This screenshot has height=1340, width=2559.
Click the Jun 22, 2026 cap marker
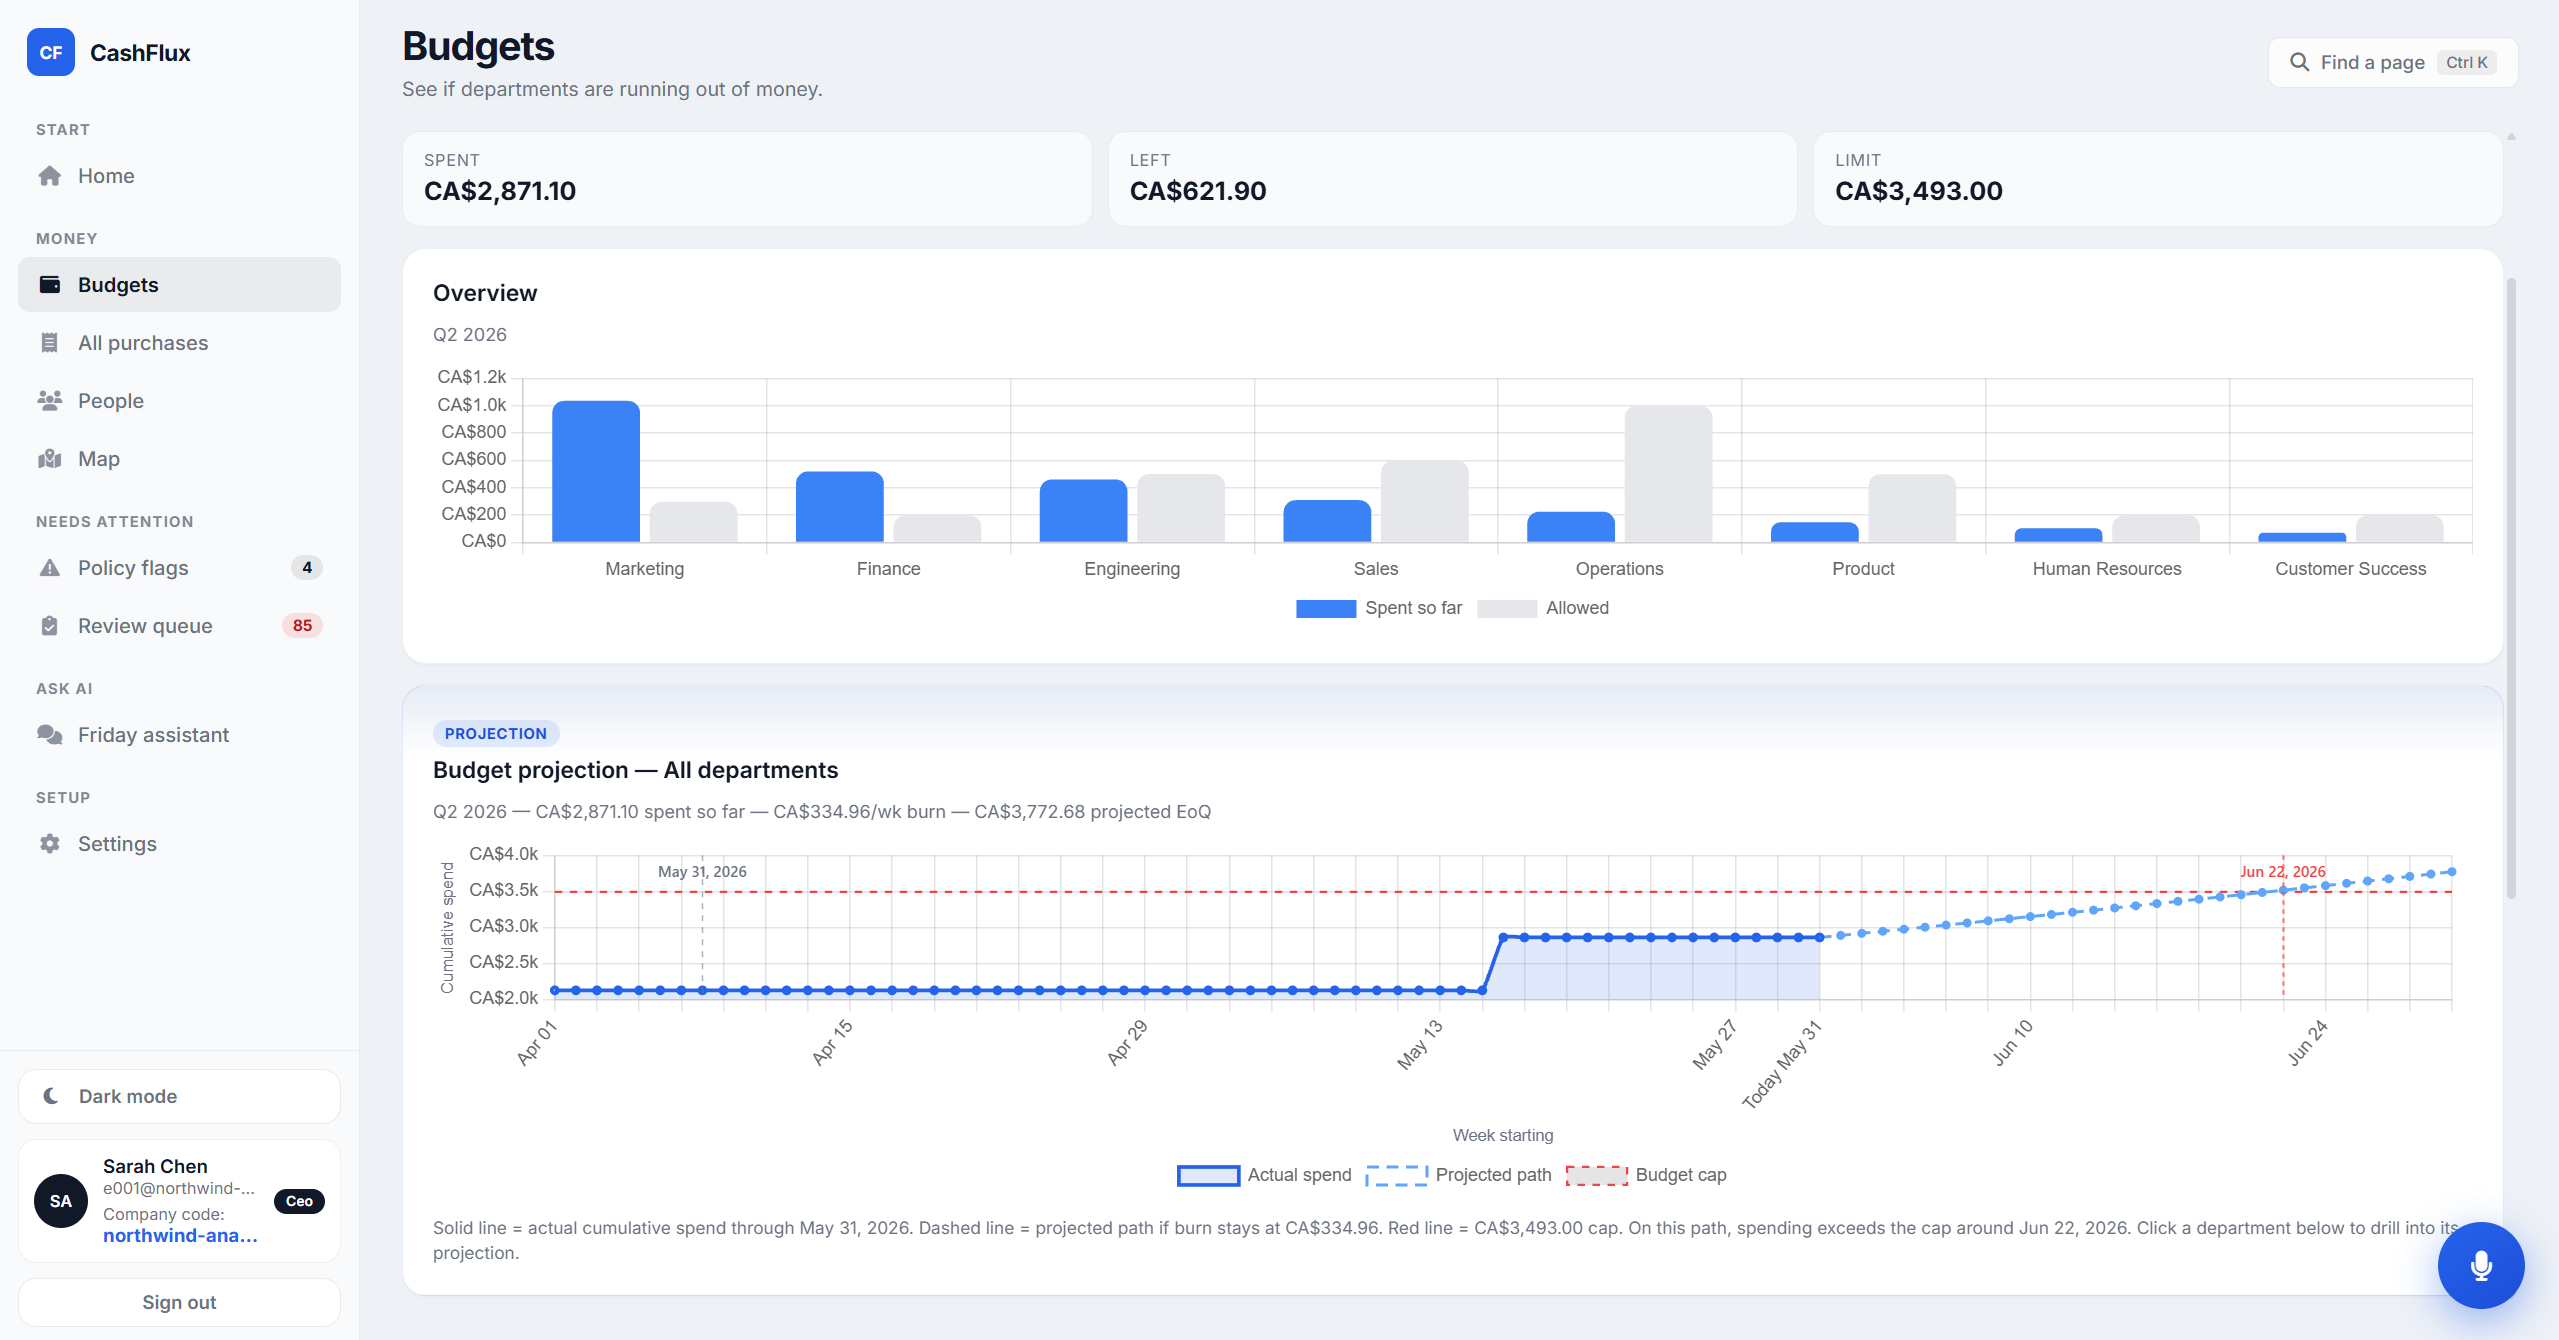(2283, 872)
